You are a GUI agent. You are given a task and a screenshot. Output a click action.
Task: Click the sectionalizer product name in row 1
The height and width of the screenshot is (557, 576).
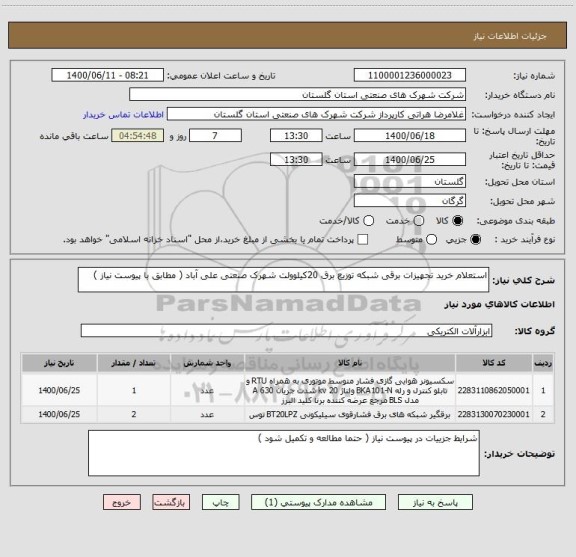pyautogui.click(x=350, y=390)
